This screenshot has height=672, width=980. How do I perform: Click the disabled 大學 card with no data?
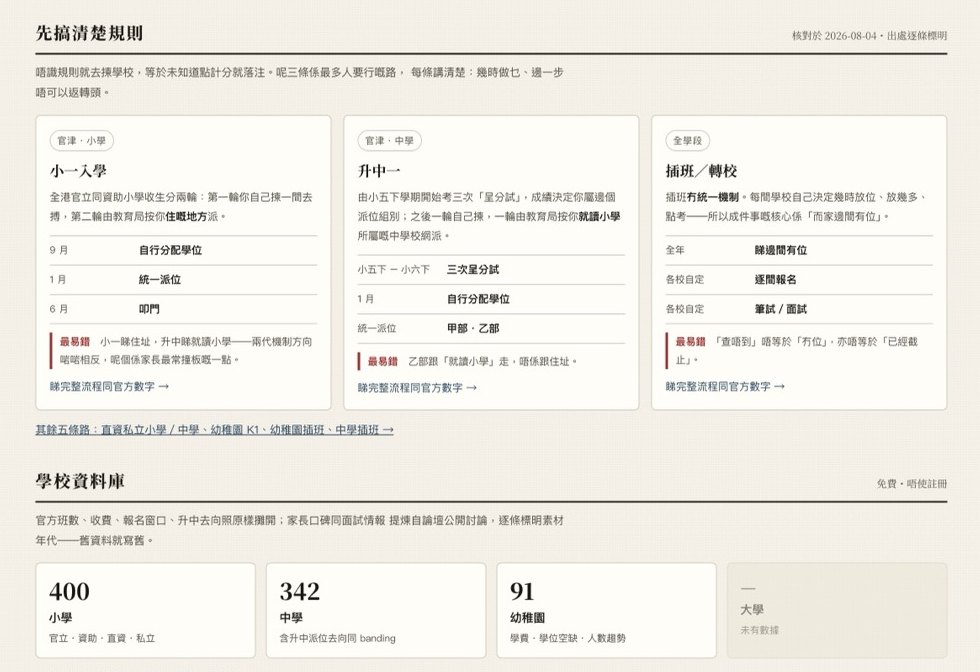(x=837, y=610)
